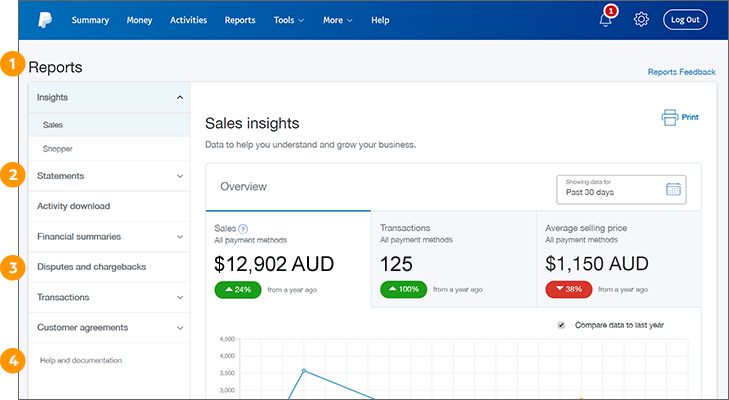Open the settings gear icon
This screenshot has width=729, height=400.
(642, 20)
